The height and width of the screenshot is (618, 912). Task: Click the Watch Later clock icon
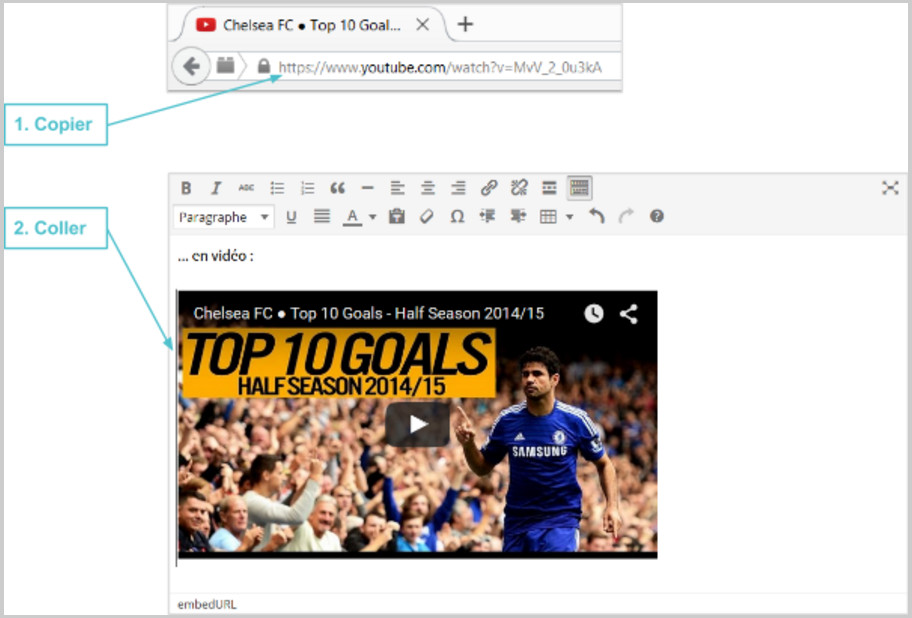click(593, 313)
